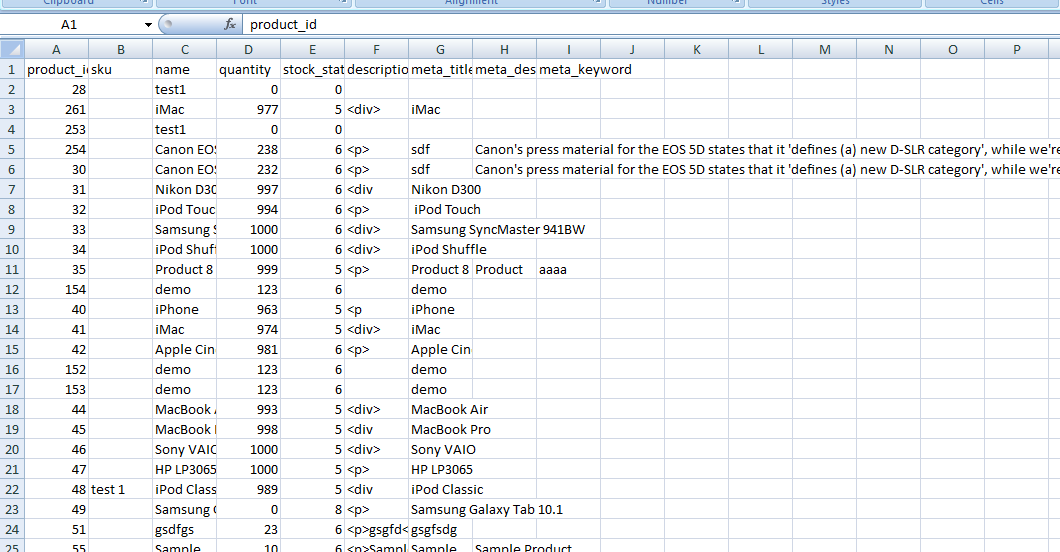Select the 'Sony VAIO' meta title cell
Image resolution: width=1060 pixels, height=552 pixels.
pyautogui.click(x=440, y=449)
